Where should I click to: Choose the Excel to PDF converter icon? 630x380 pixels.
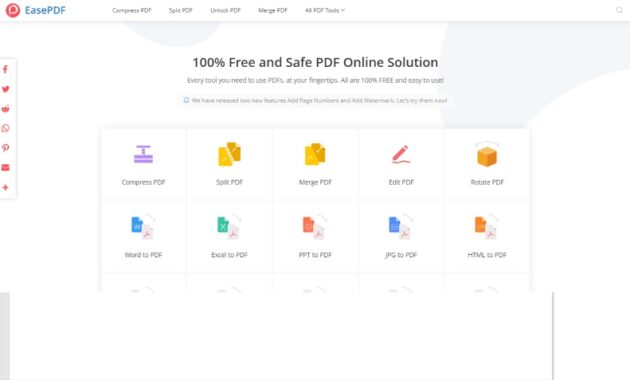pos(229,227)
